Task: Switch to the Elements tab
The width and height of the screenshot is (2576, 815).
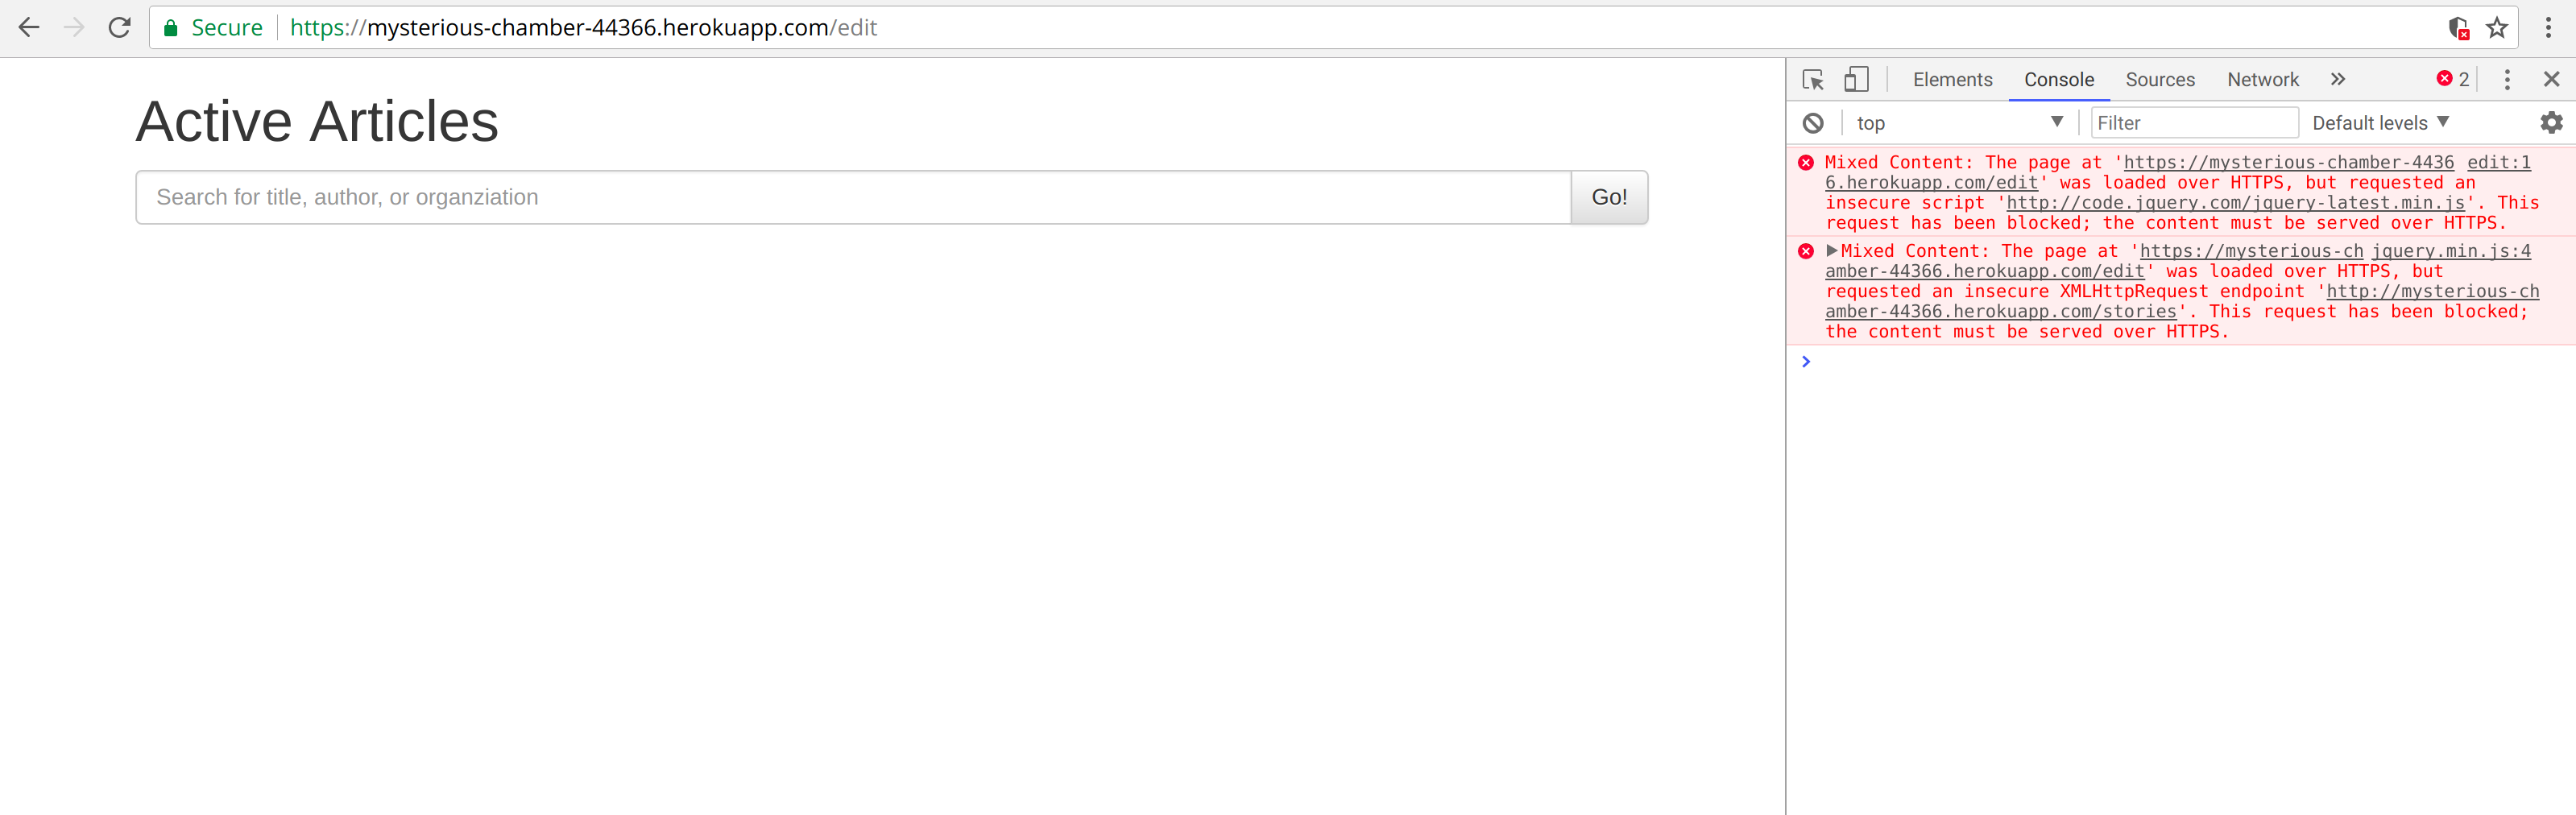Action: (1951, 79)
